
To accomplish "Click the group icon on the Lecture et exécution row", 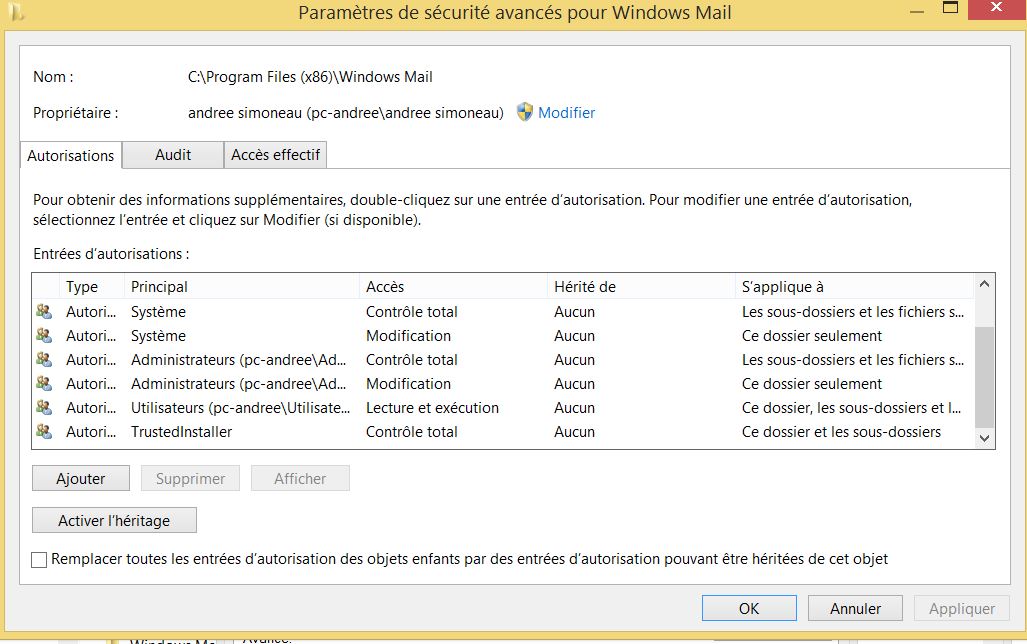I will coord(44,407).
